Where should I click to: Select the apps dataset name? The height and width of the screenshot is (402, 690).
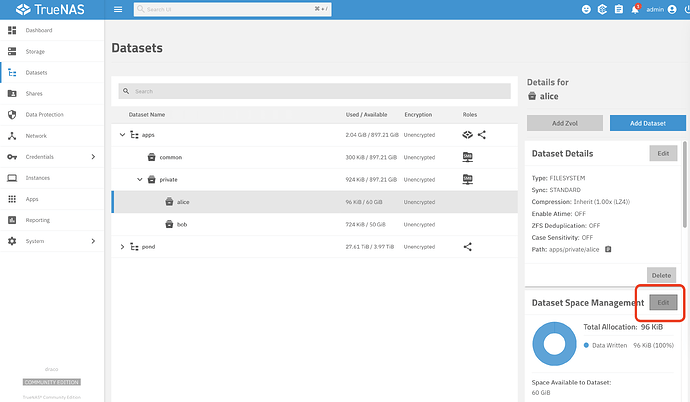point(148,135)
